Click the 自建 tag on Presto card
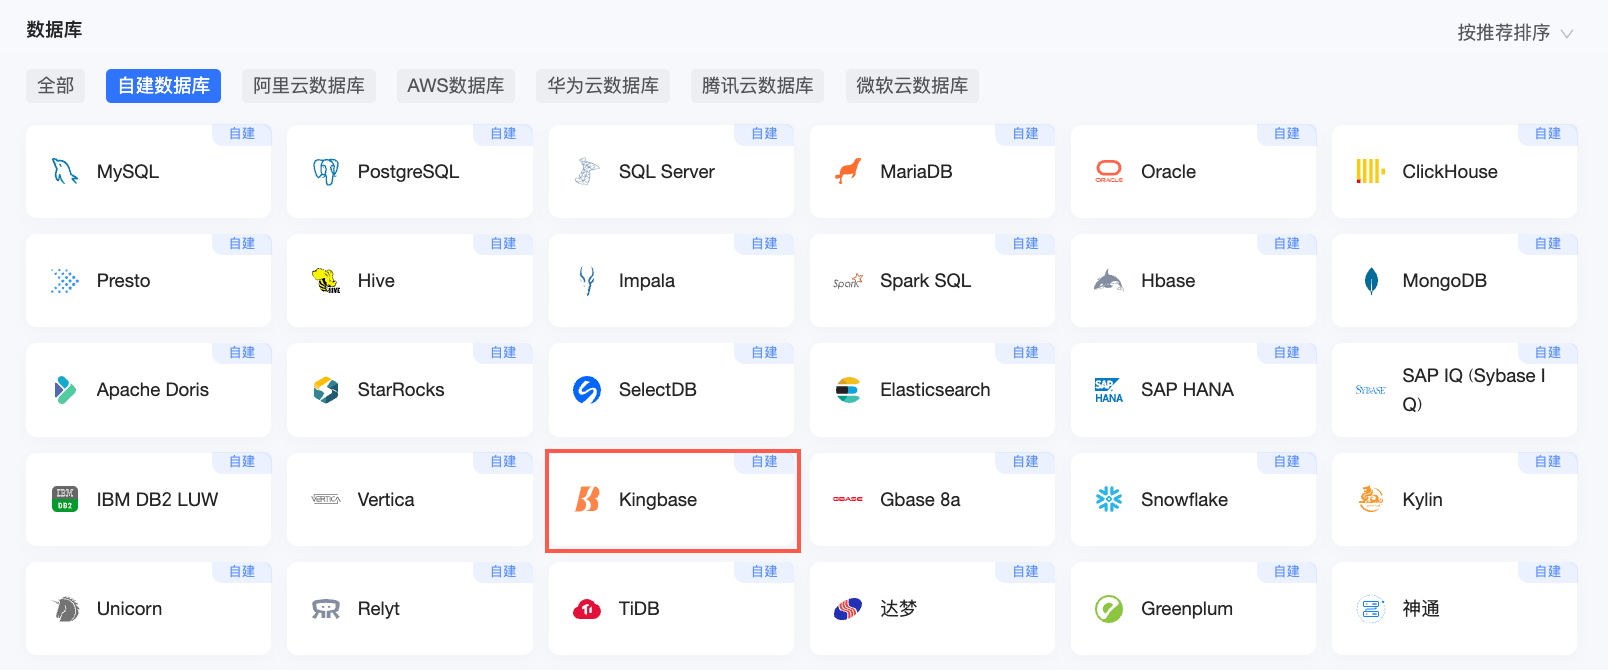The width and height of the screenshot is (1608, 670). 242,243
